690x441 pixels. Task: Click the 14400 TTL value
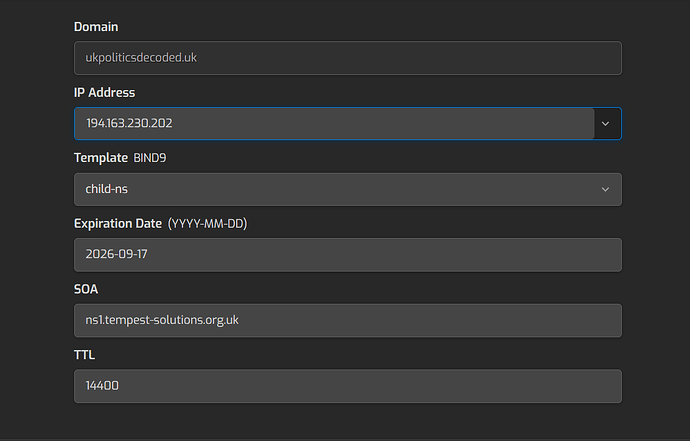[103, 386]
